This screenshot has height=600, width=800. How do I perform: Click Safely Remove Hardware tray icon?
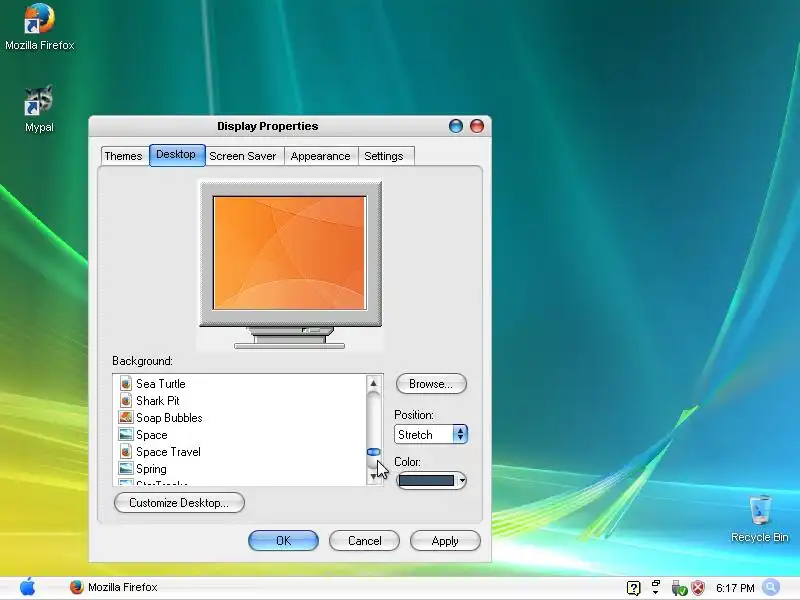coord(679,588)
